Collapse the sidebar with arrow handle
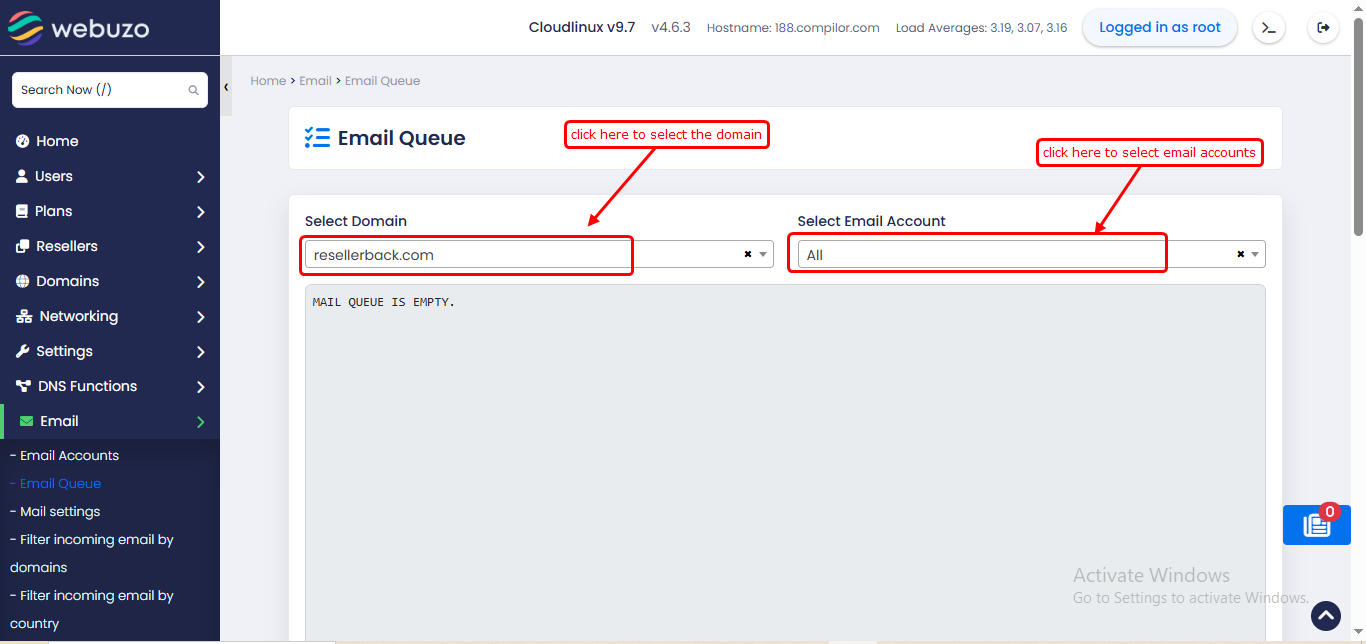The width and height of the screenshot is (1366, 644). click(x=226, y=88)
